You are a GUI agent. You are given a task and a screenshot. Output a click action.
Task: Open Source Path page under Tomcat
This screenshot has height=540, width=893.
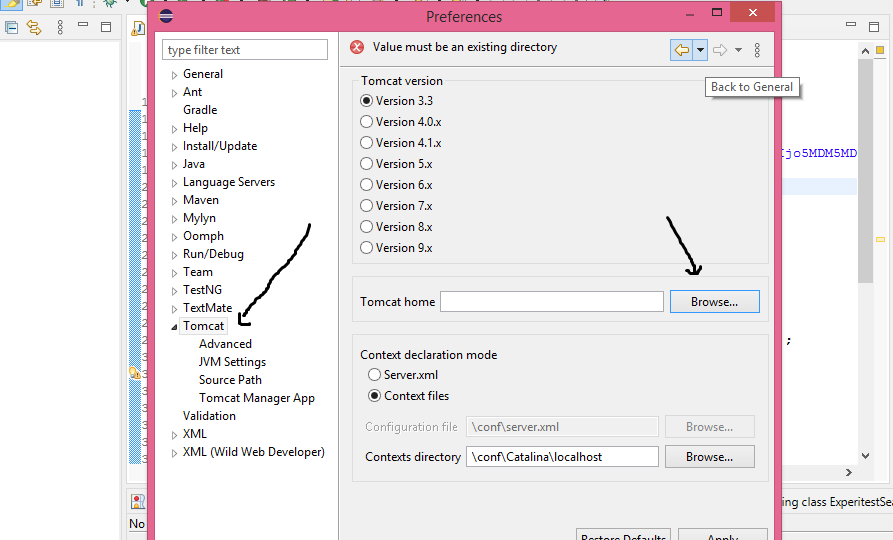coord(230,380)
